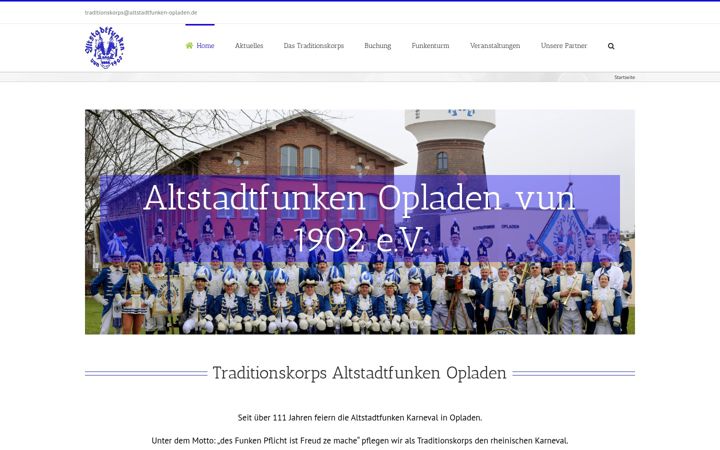Open the Funkenturm menu
The image size is (720, 450).
click(430, 45)
